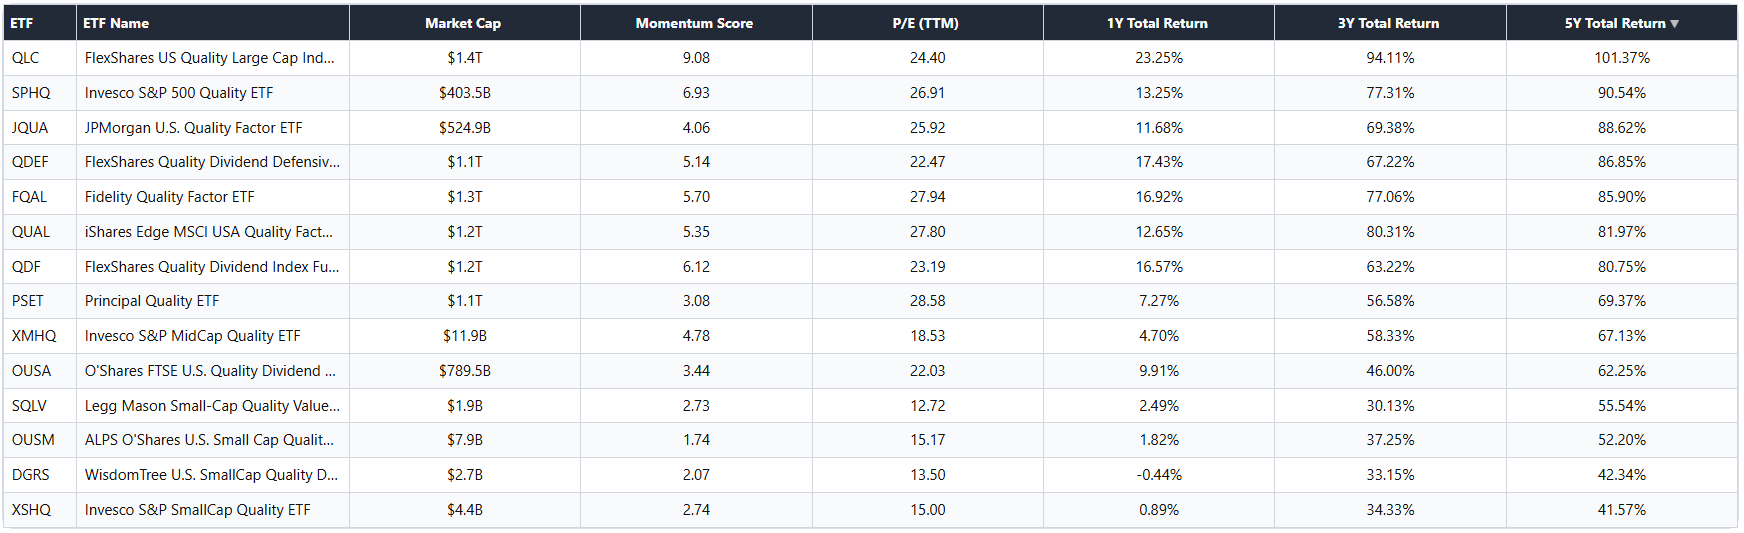1744x533 pixels.
Task: Select the QLC 5Y return cell 101.37%
Action: coord(1622,58)
